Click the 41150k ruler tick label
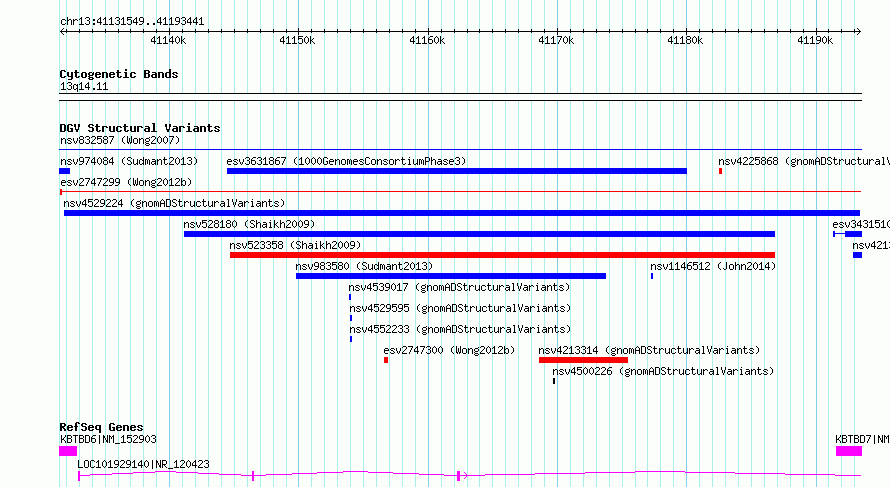Viewport: 890px width, 487px height. click(297, 40)
